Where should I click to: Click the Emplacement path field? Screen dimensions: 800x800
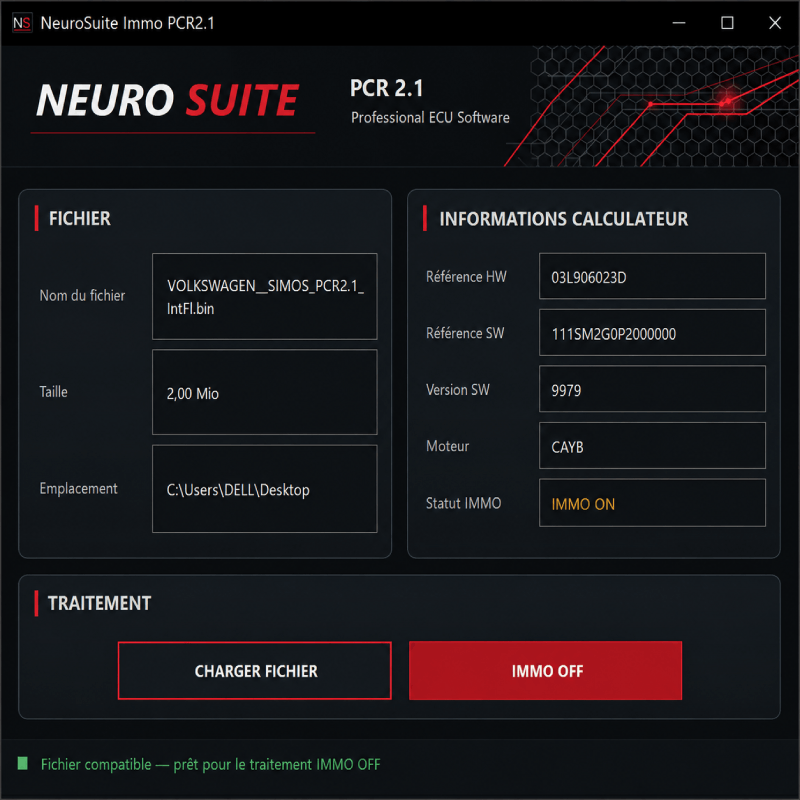265,489
